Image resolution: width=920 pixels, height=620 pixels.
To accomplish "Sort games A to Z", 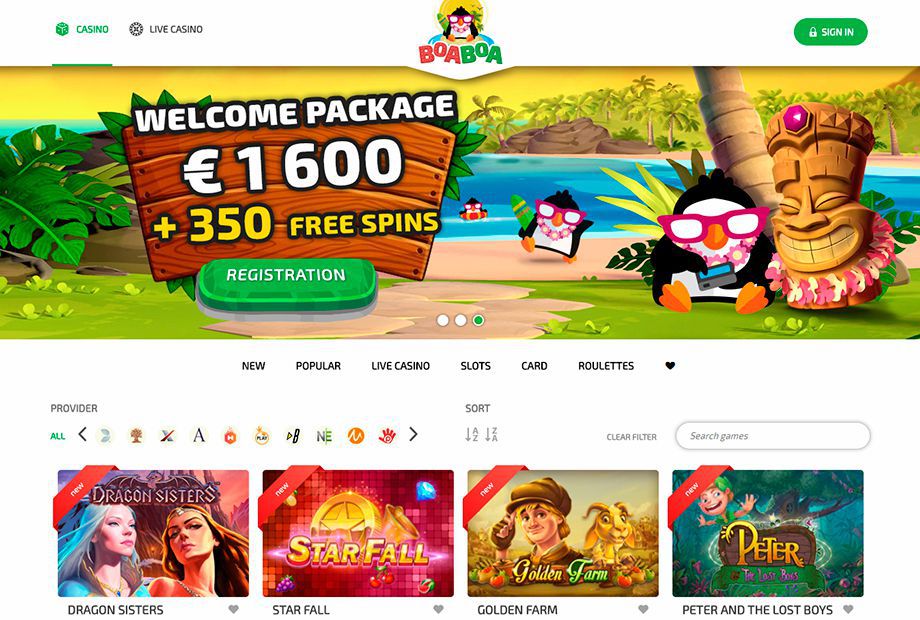I will tap(472, 435).
